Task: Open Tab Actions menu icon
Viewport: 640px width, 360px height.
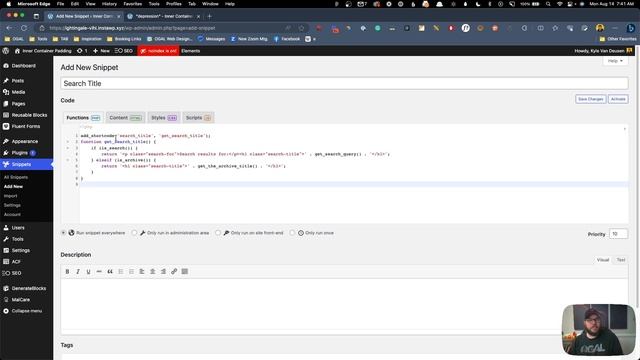Action: point(36,16)
